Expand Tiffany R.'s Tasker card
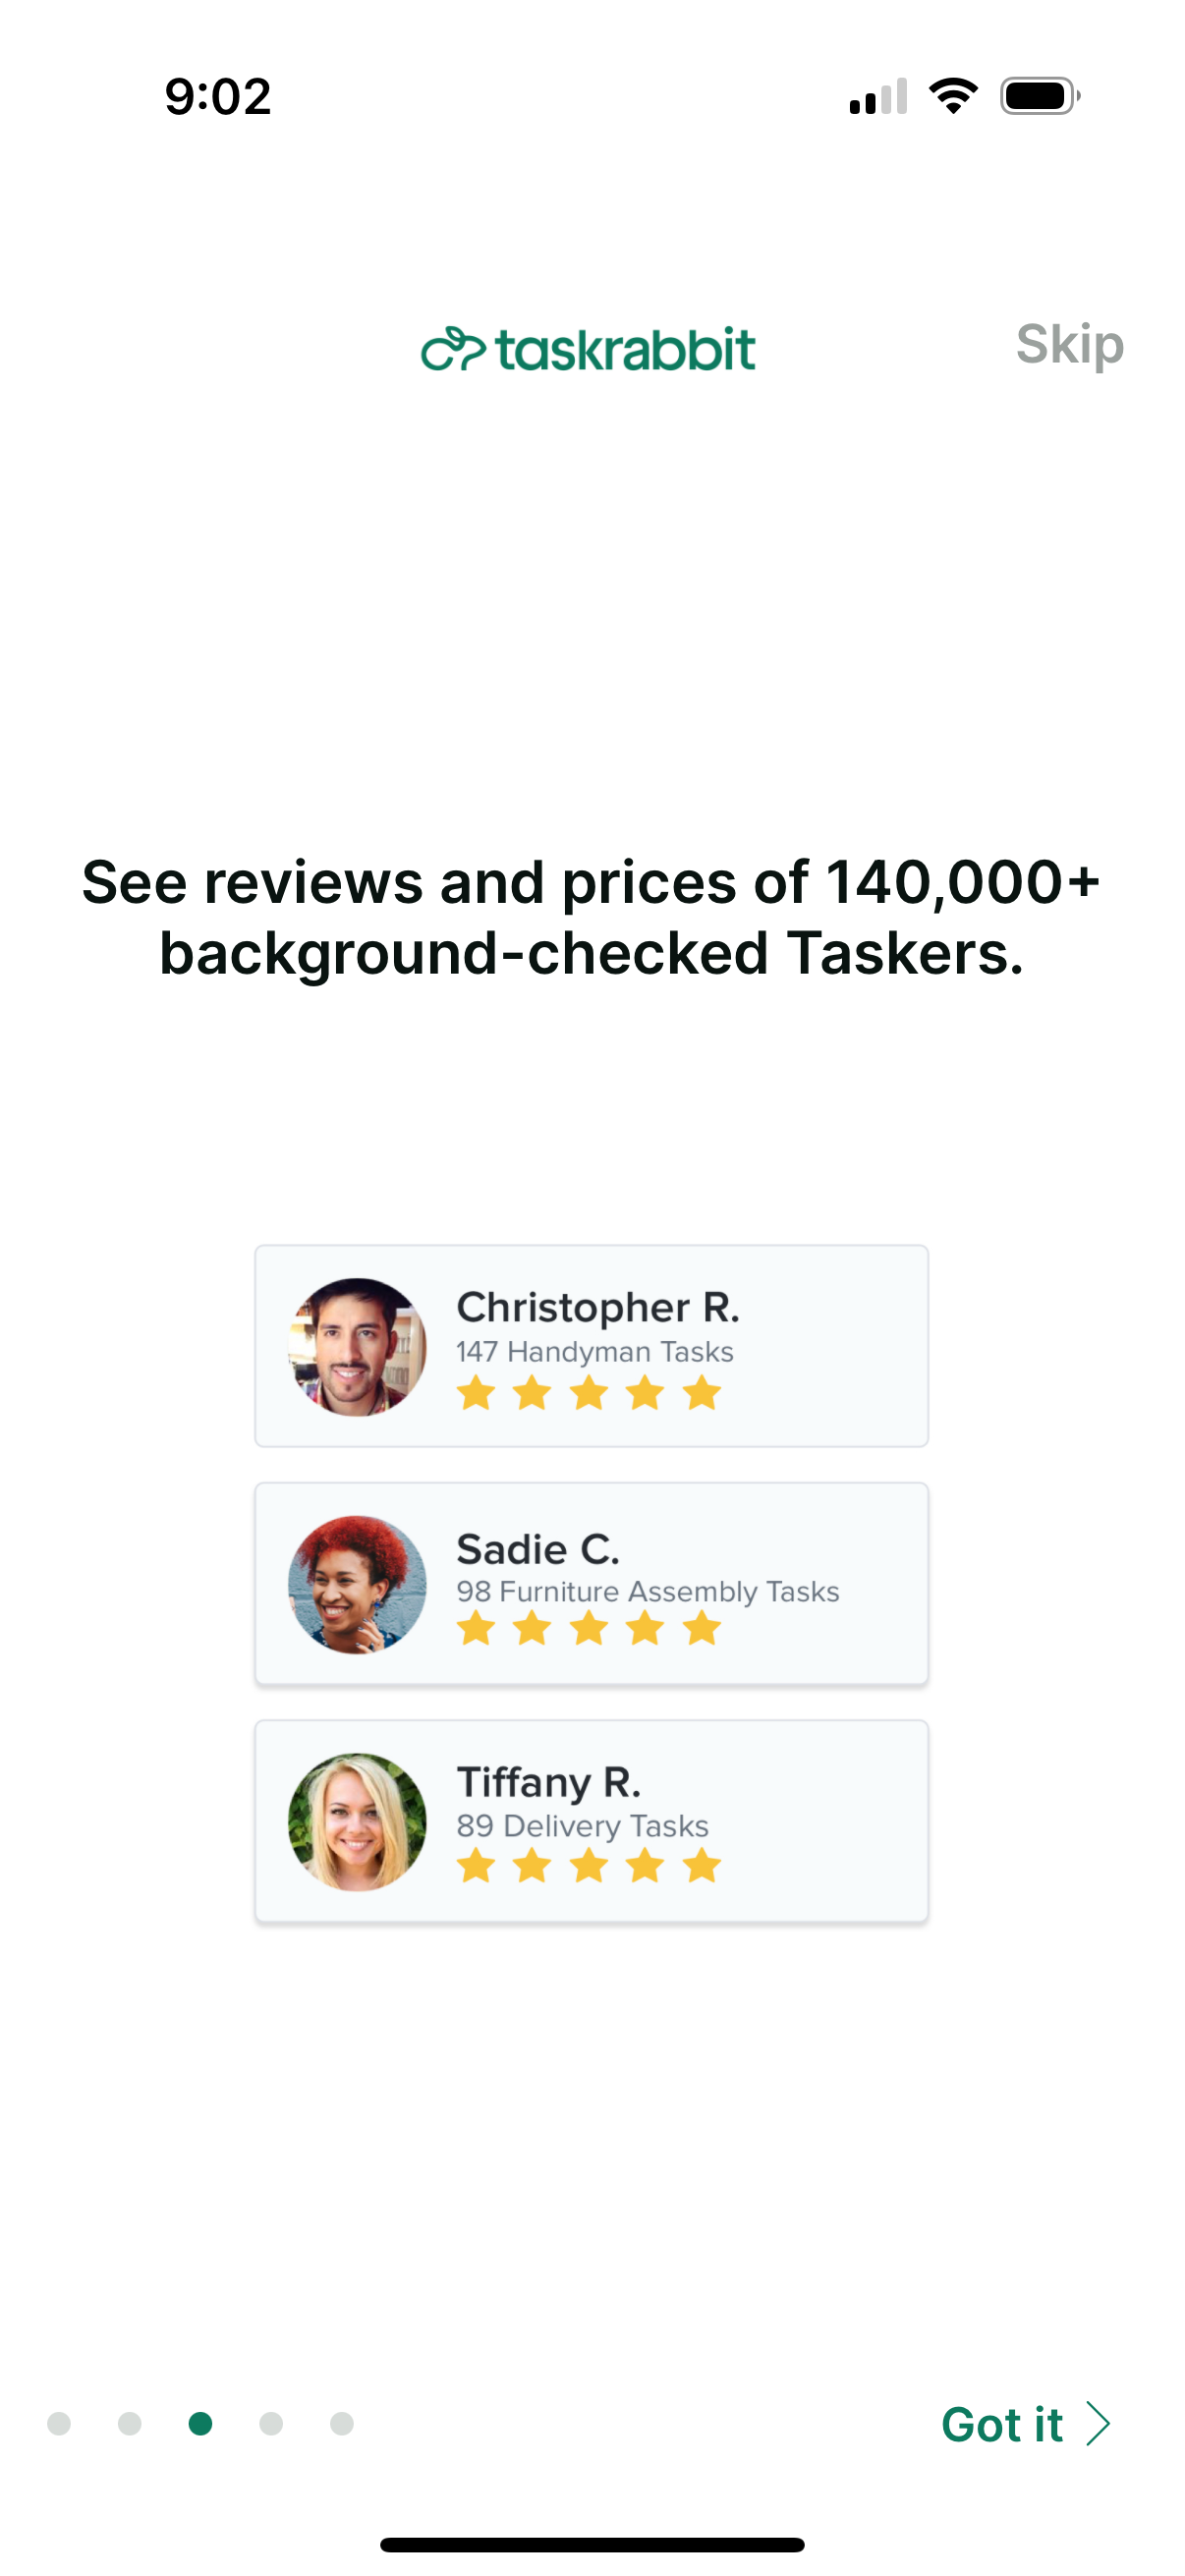 (x=591, y=1820)
